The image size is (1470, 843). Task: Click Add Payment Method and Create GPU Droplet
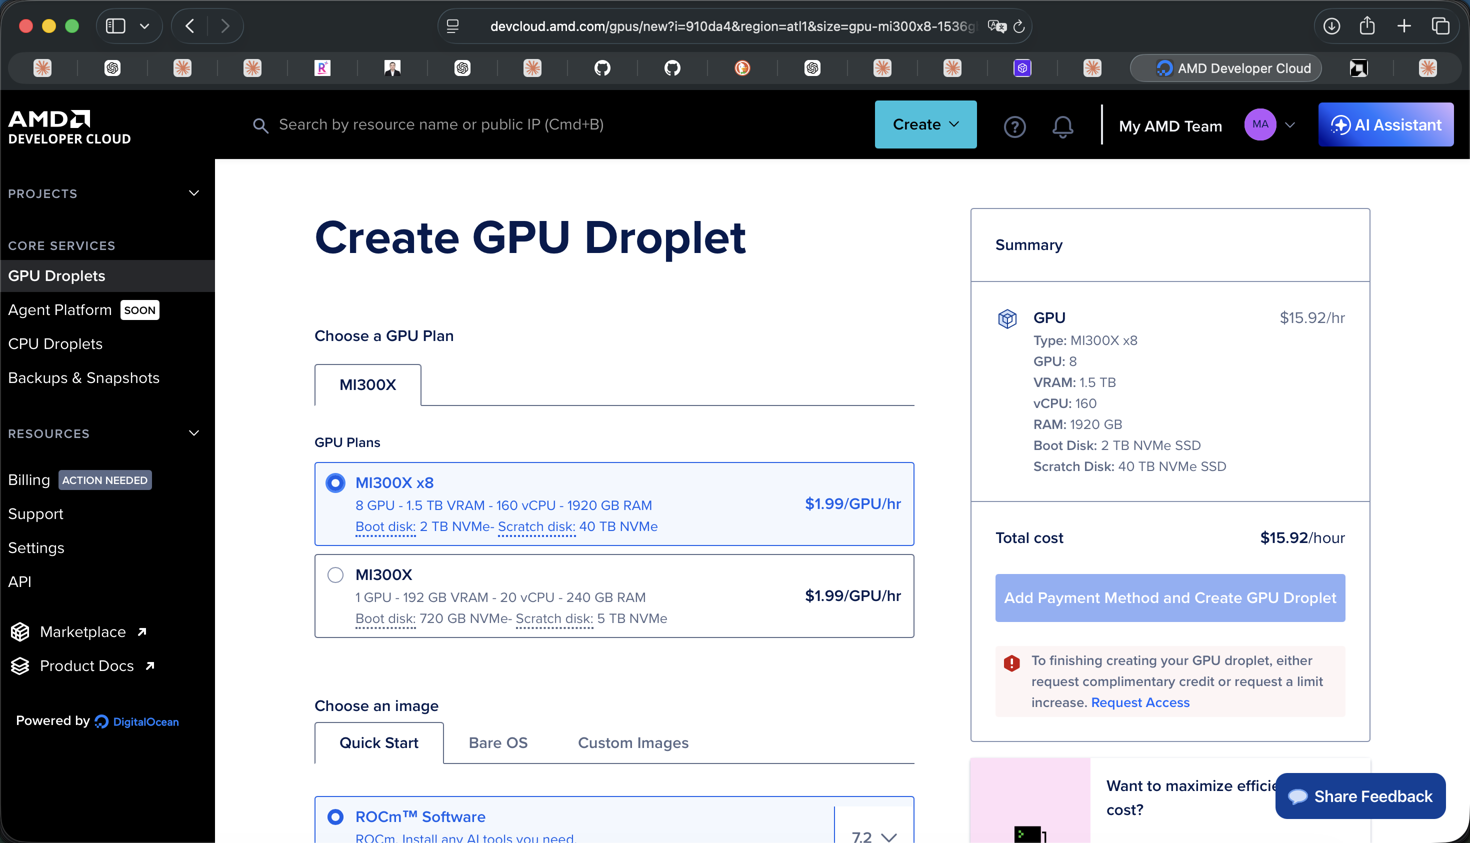point(1170,598)
